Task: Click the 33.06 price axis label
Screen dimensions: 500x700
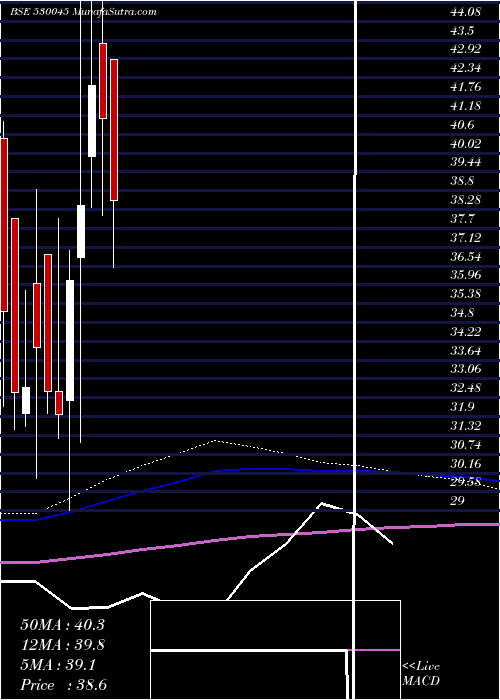Action: [x=466, y=369]
